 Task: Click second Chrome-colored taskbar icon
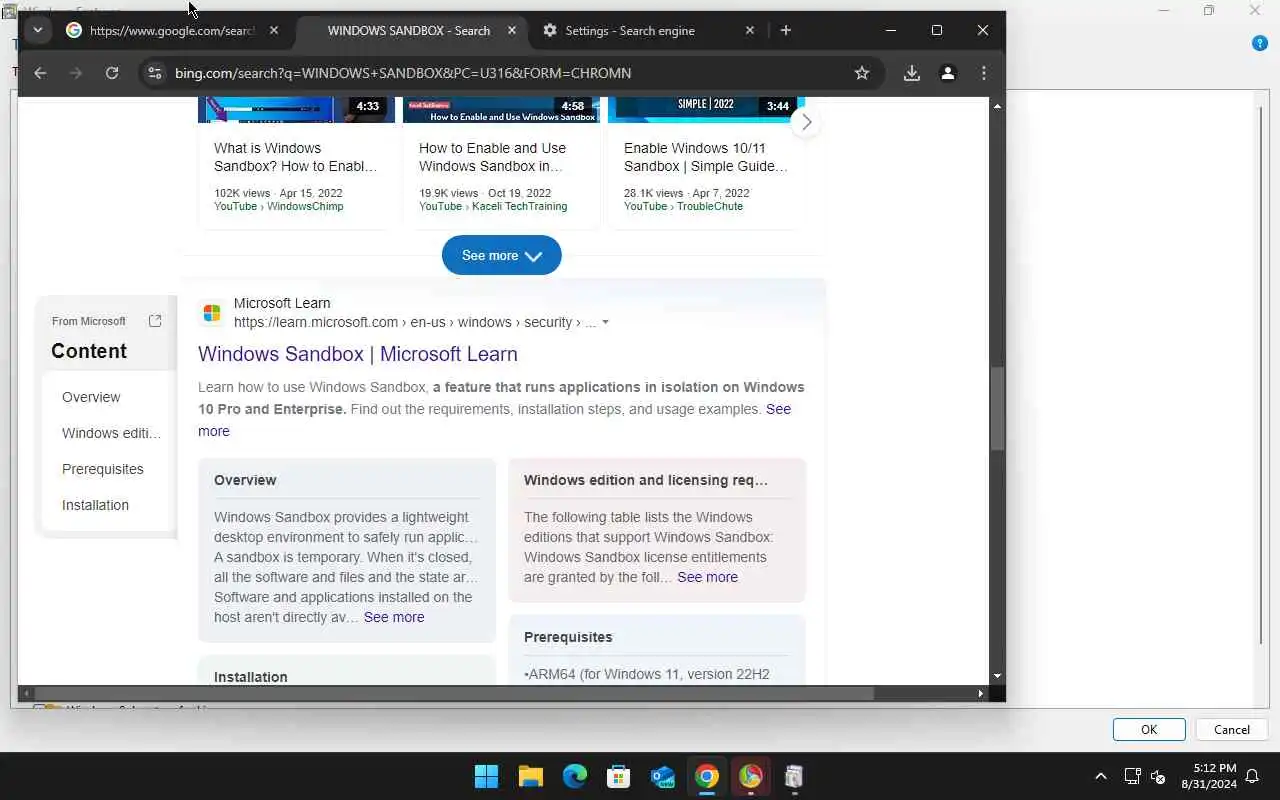coord(751,777)
